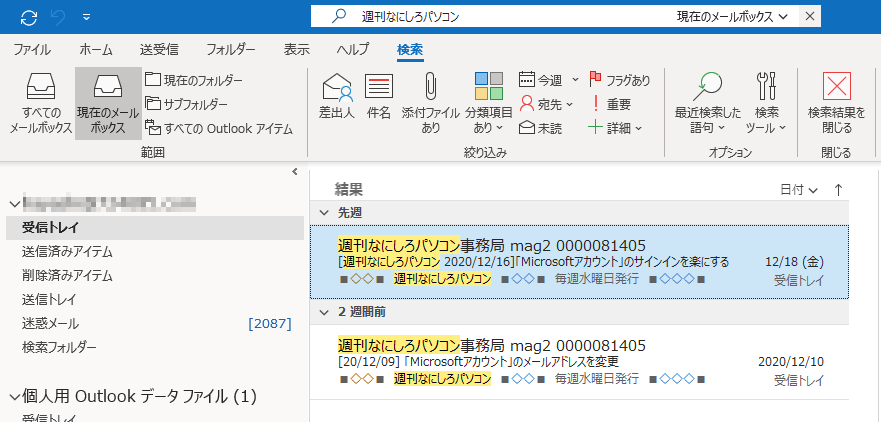Filter mails with 添付ファイルあり paperclip
Viewport: 881px width, 422px height.
point(431,103)
